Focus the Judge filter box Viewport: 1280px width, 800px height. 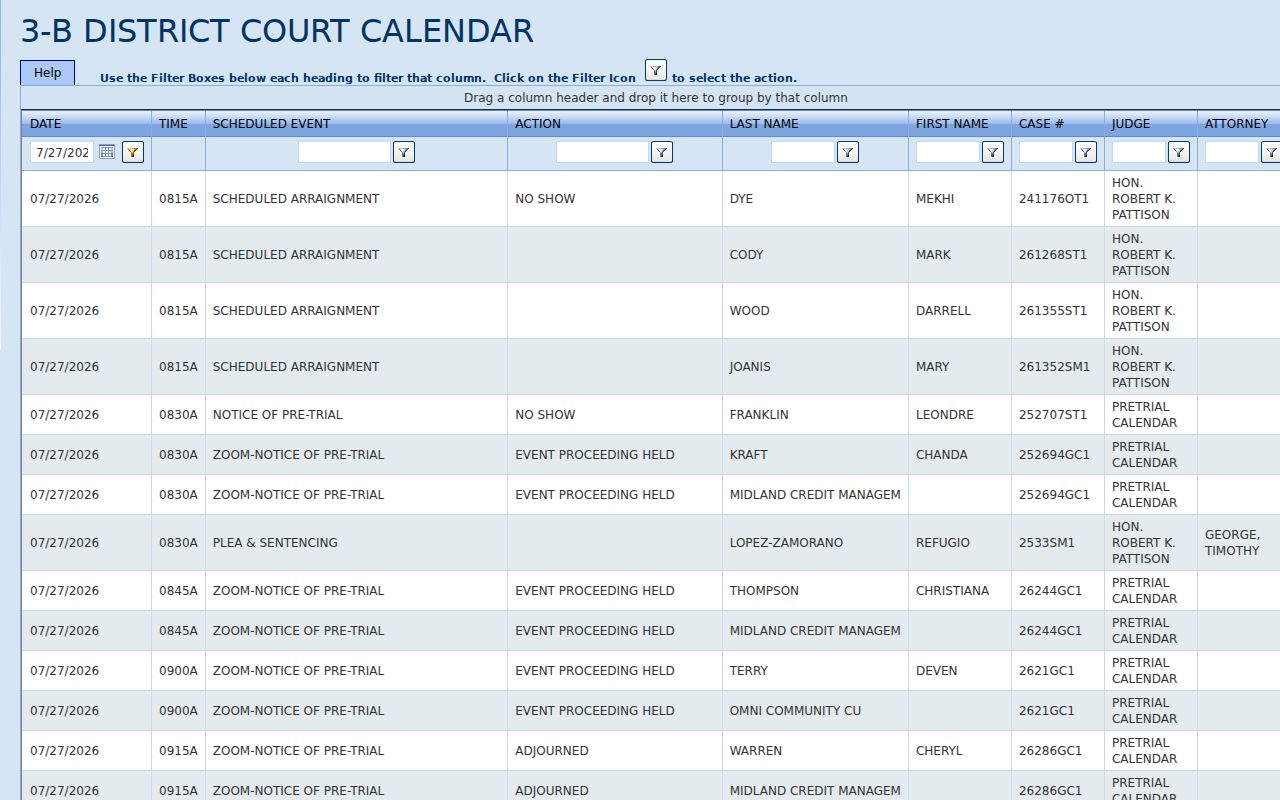1138,152
